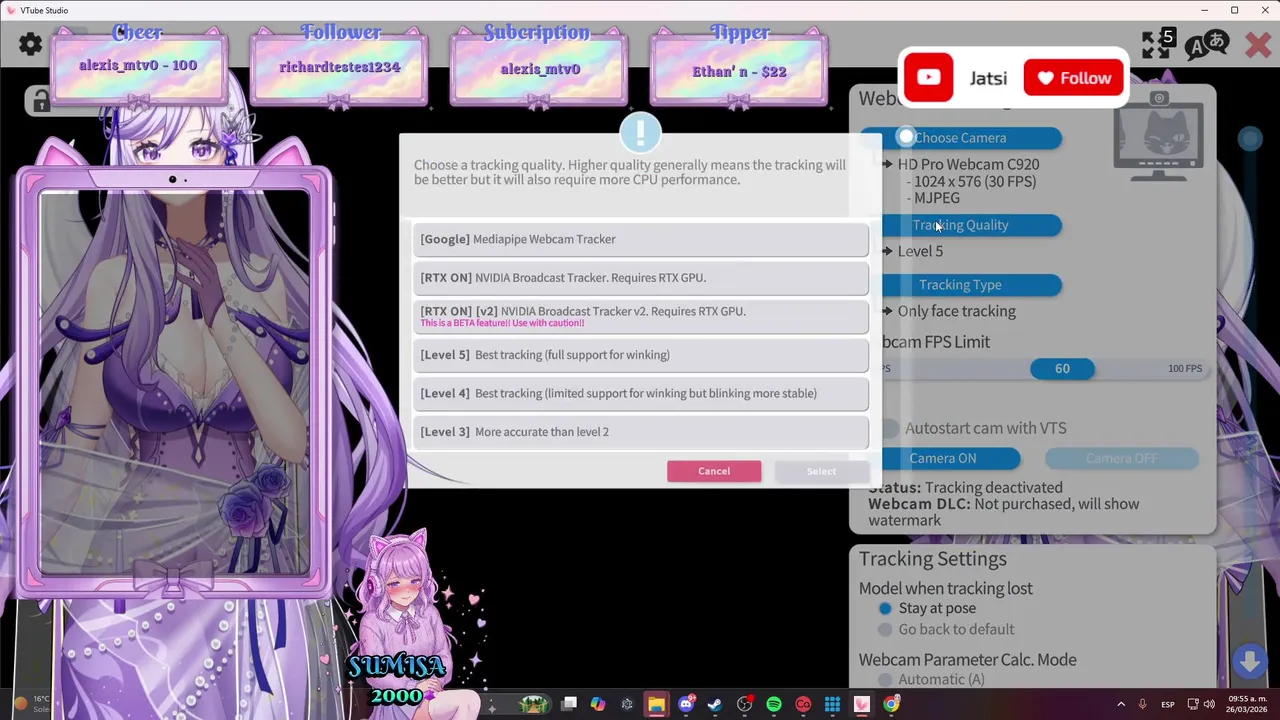1280x720 pixels.
Task: Open Steam from the taskbar
Action: [x=714, y=704]
